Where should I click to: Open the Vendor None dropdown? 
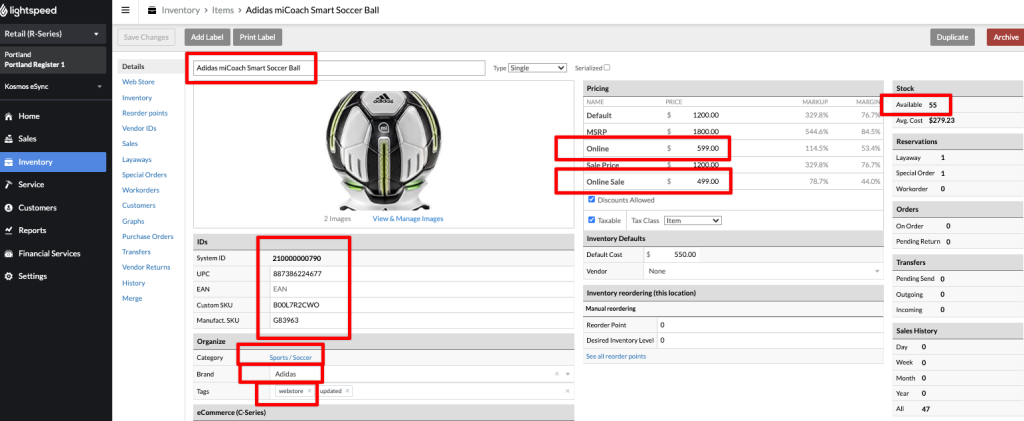tap(764, 271)
